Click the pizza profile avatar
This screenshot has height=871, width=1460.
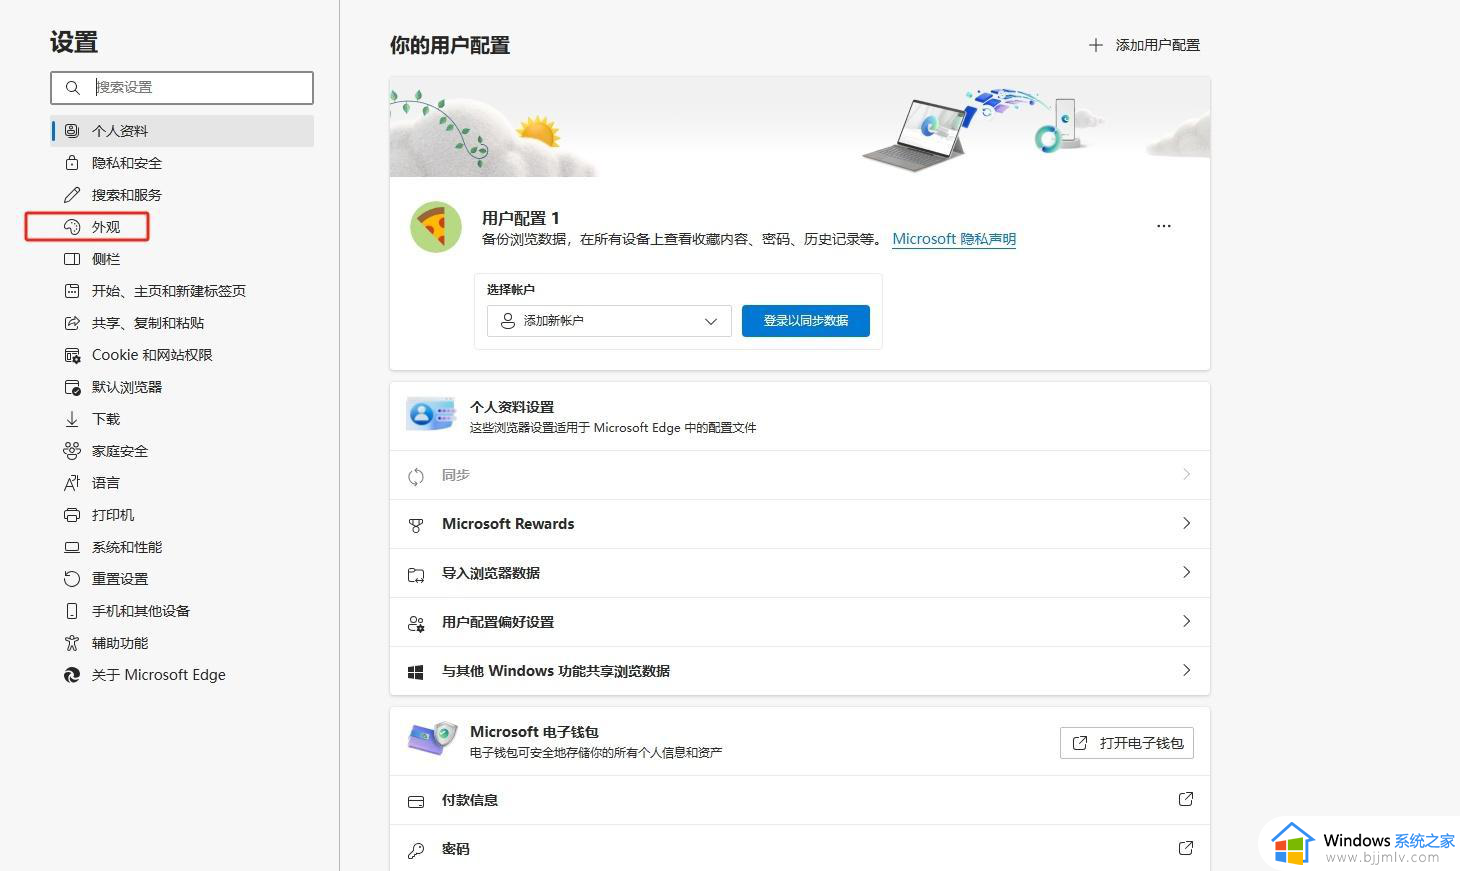coord(436,227)
